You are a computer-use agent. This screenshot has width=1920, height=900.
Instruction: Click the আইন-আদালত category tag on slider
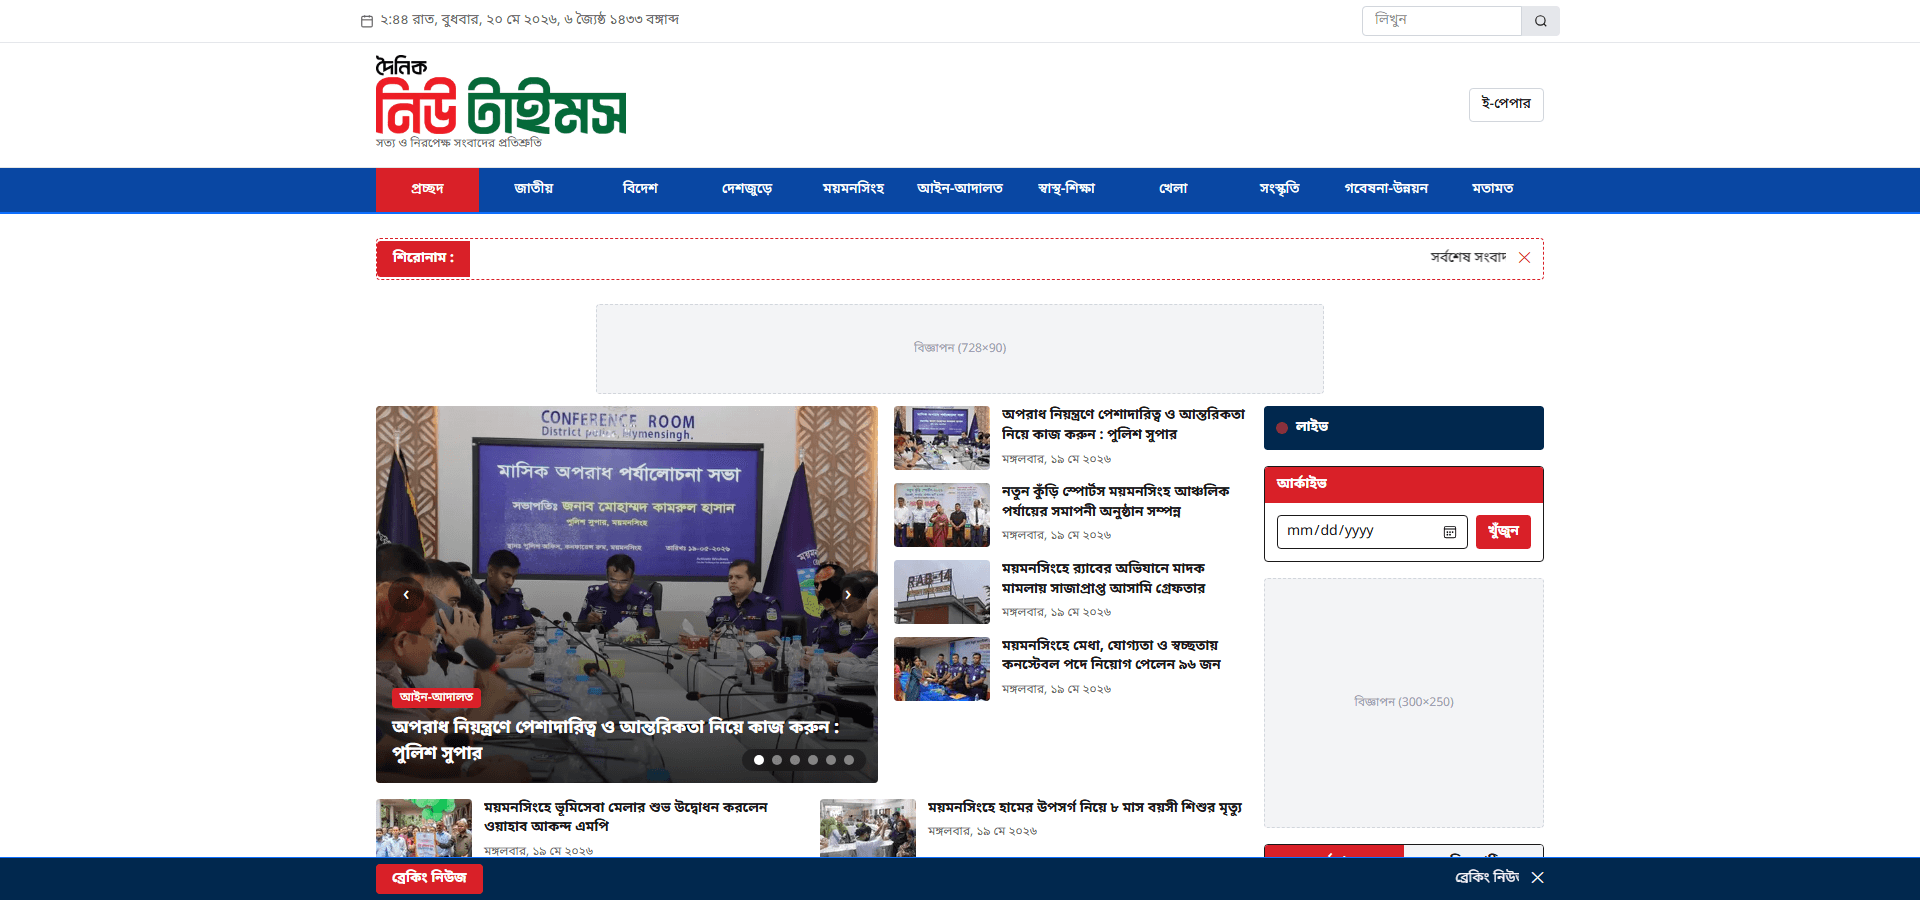click(436, 697)
